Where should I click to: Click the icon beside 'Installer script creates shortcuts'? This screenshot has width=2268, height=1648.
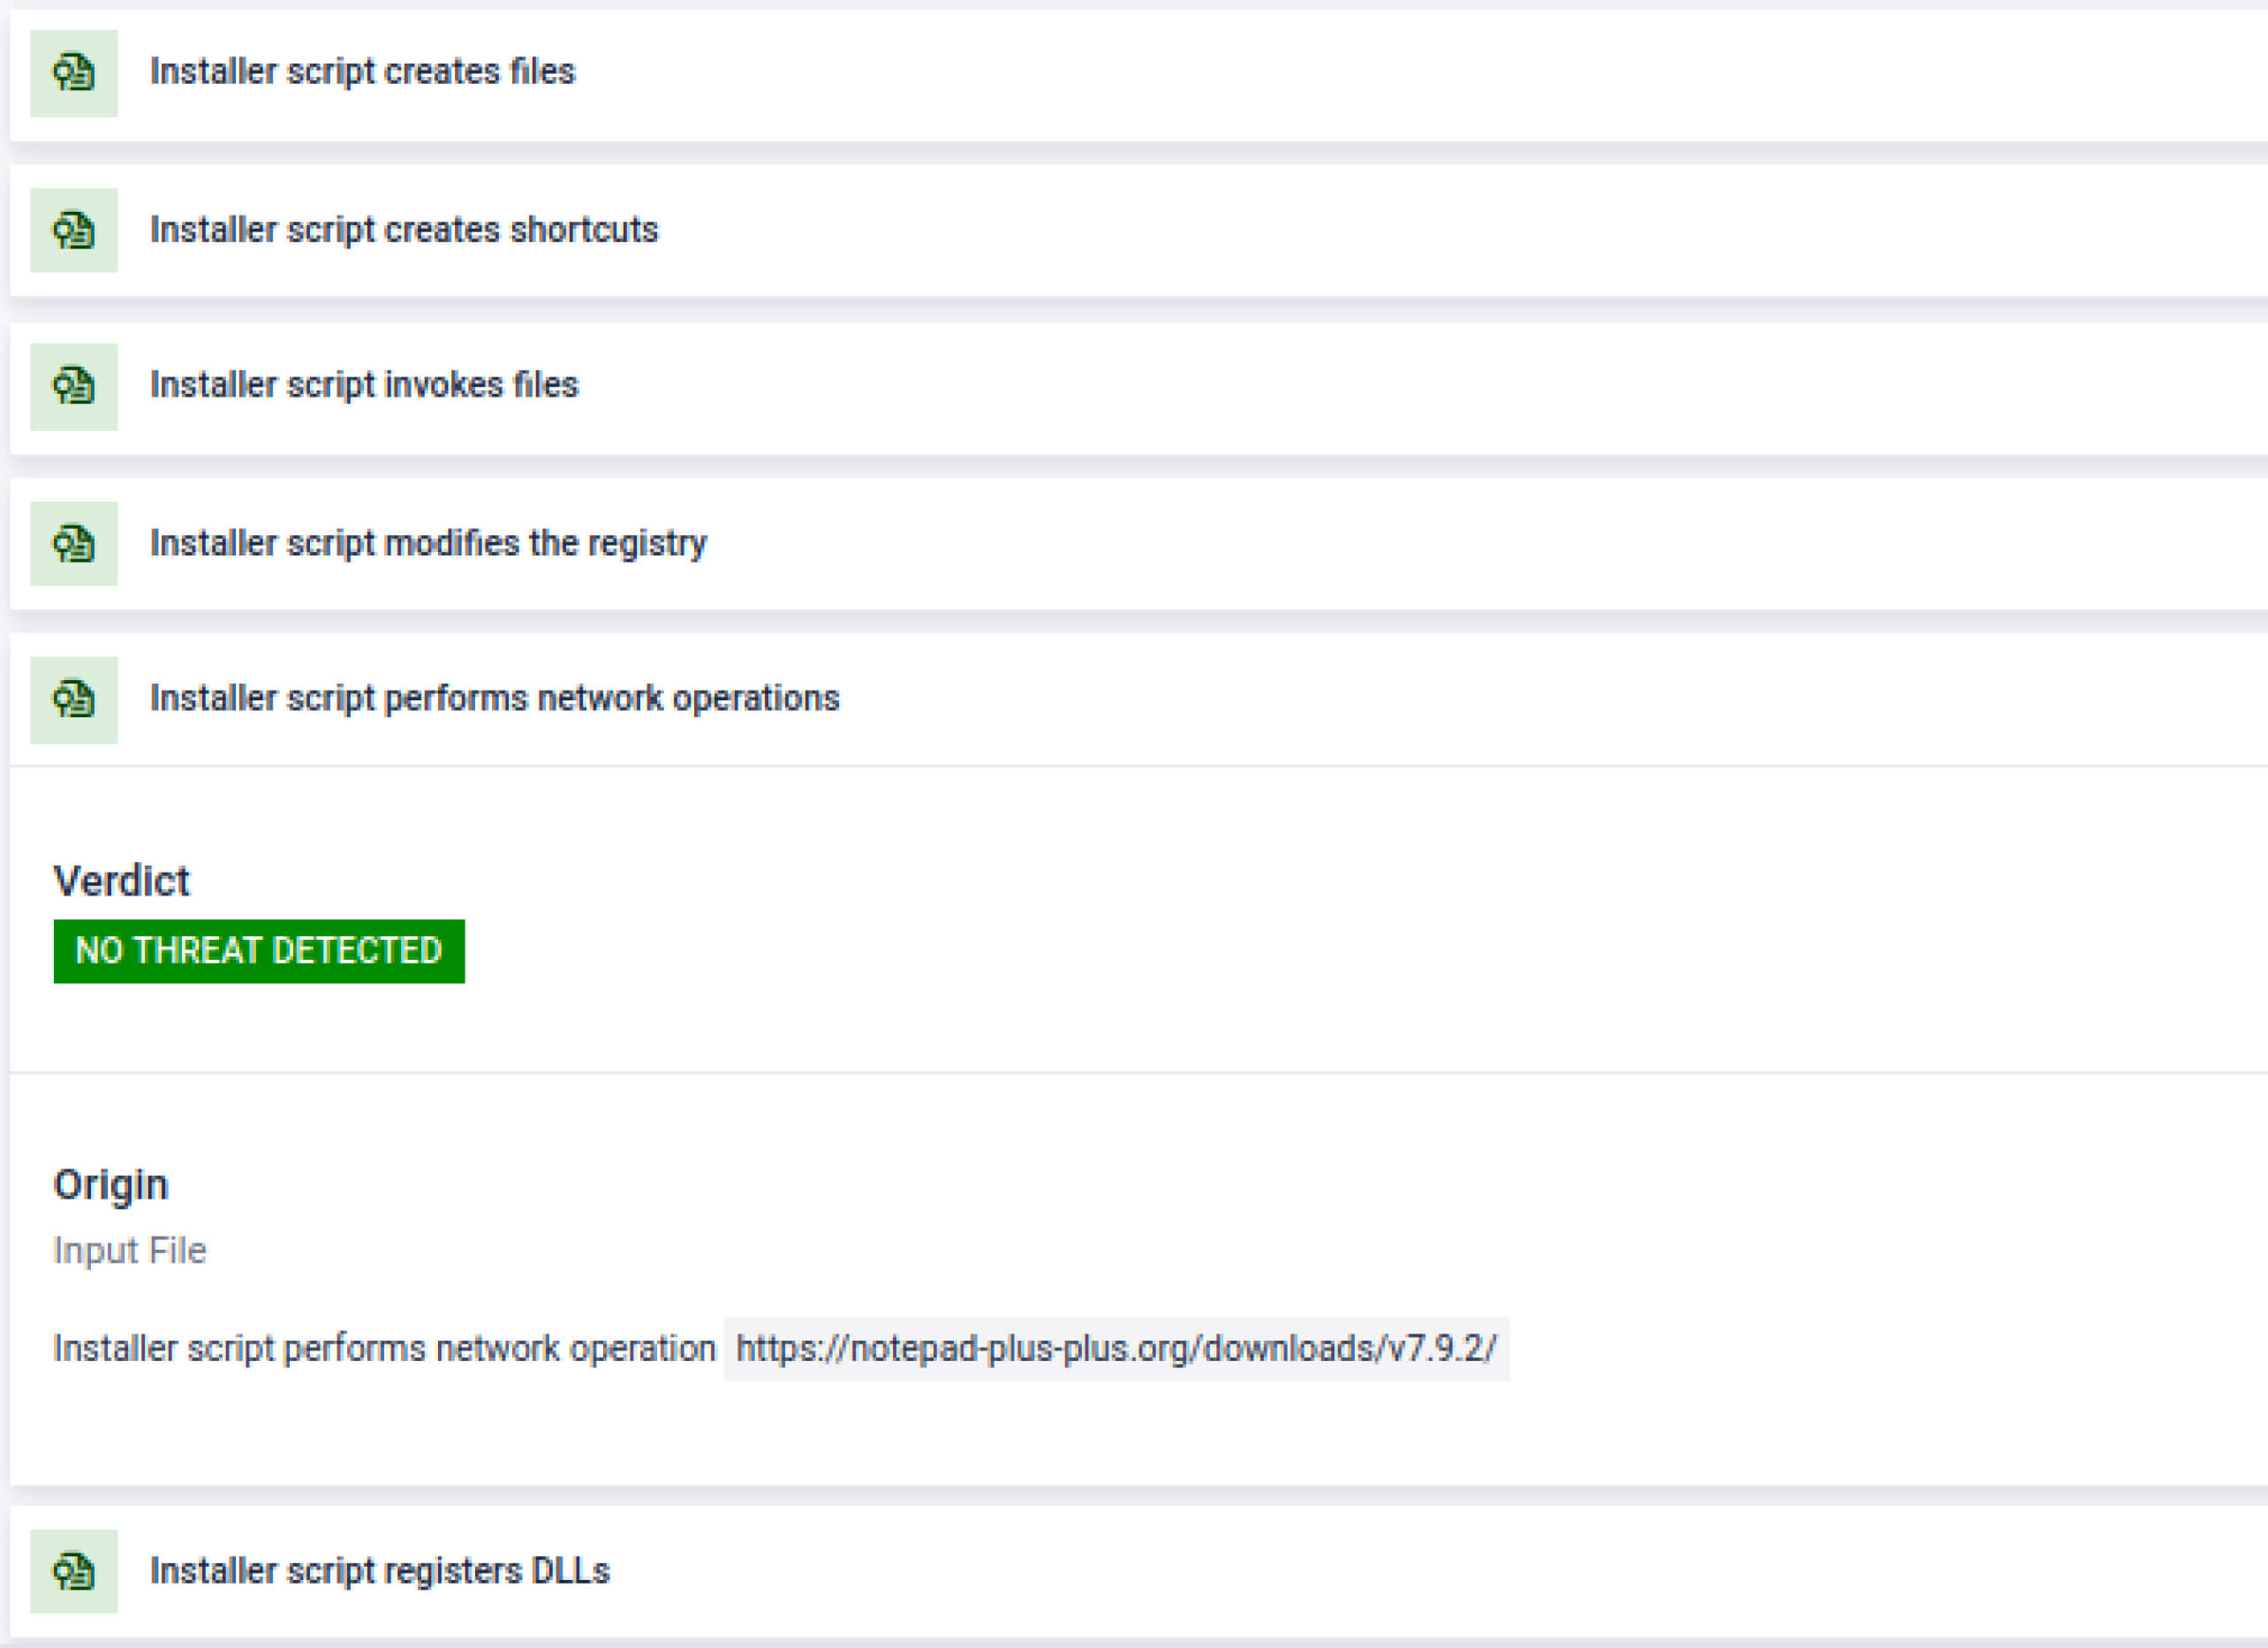tap(73, 231)
